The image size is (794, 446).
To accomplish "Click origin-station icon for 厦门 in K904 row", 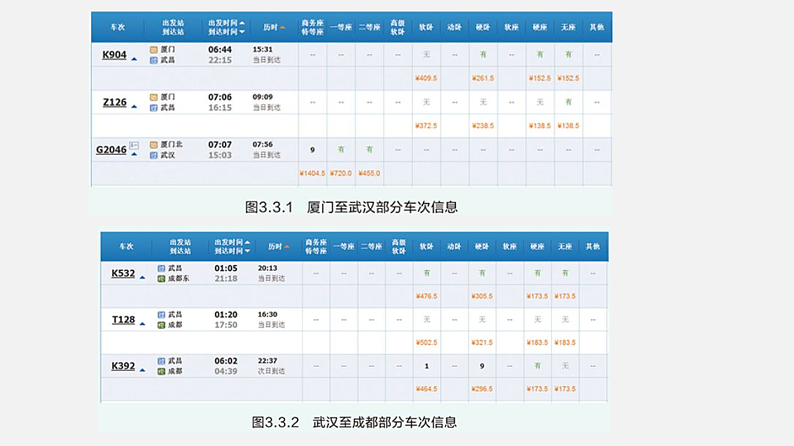I will pos(153,50).
